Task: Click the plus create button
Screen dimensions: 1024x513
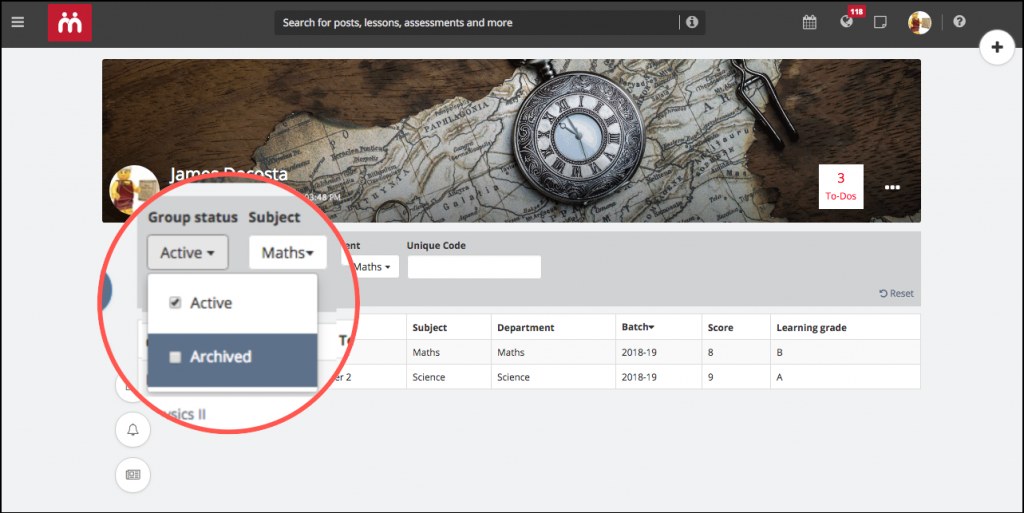Action: (997, 47)
